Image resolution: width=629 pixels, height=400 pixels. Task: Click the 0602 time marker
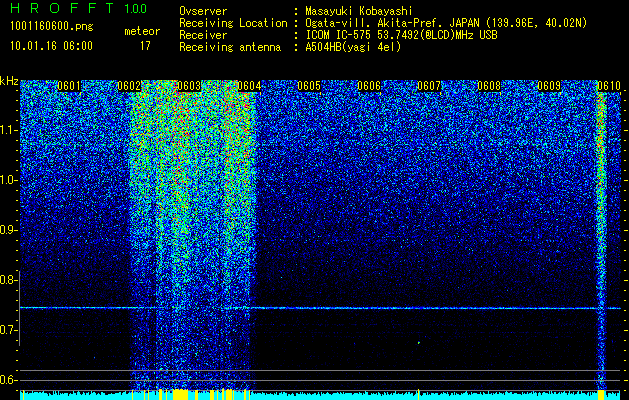[x=129, y=86]
